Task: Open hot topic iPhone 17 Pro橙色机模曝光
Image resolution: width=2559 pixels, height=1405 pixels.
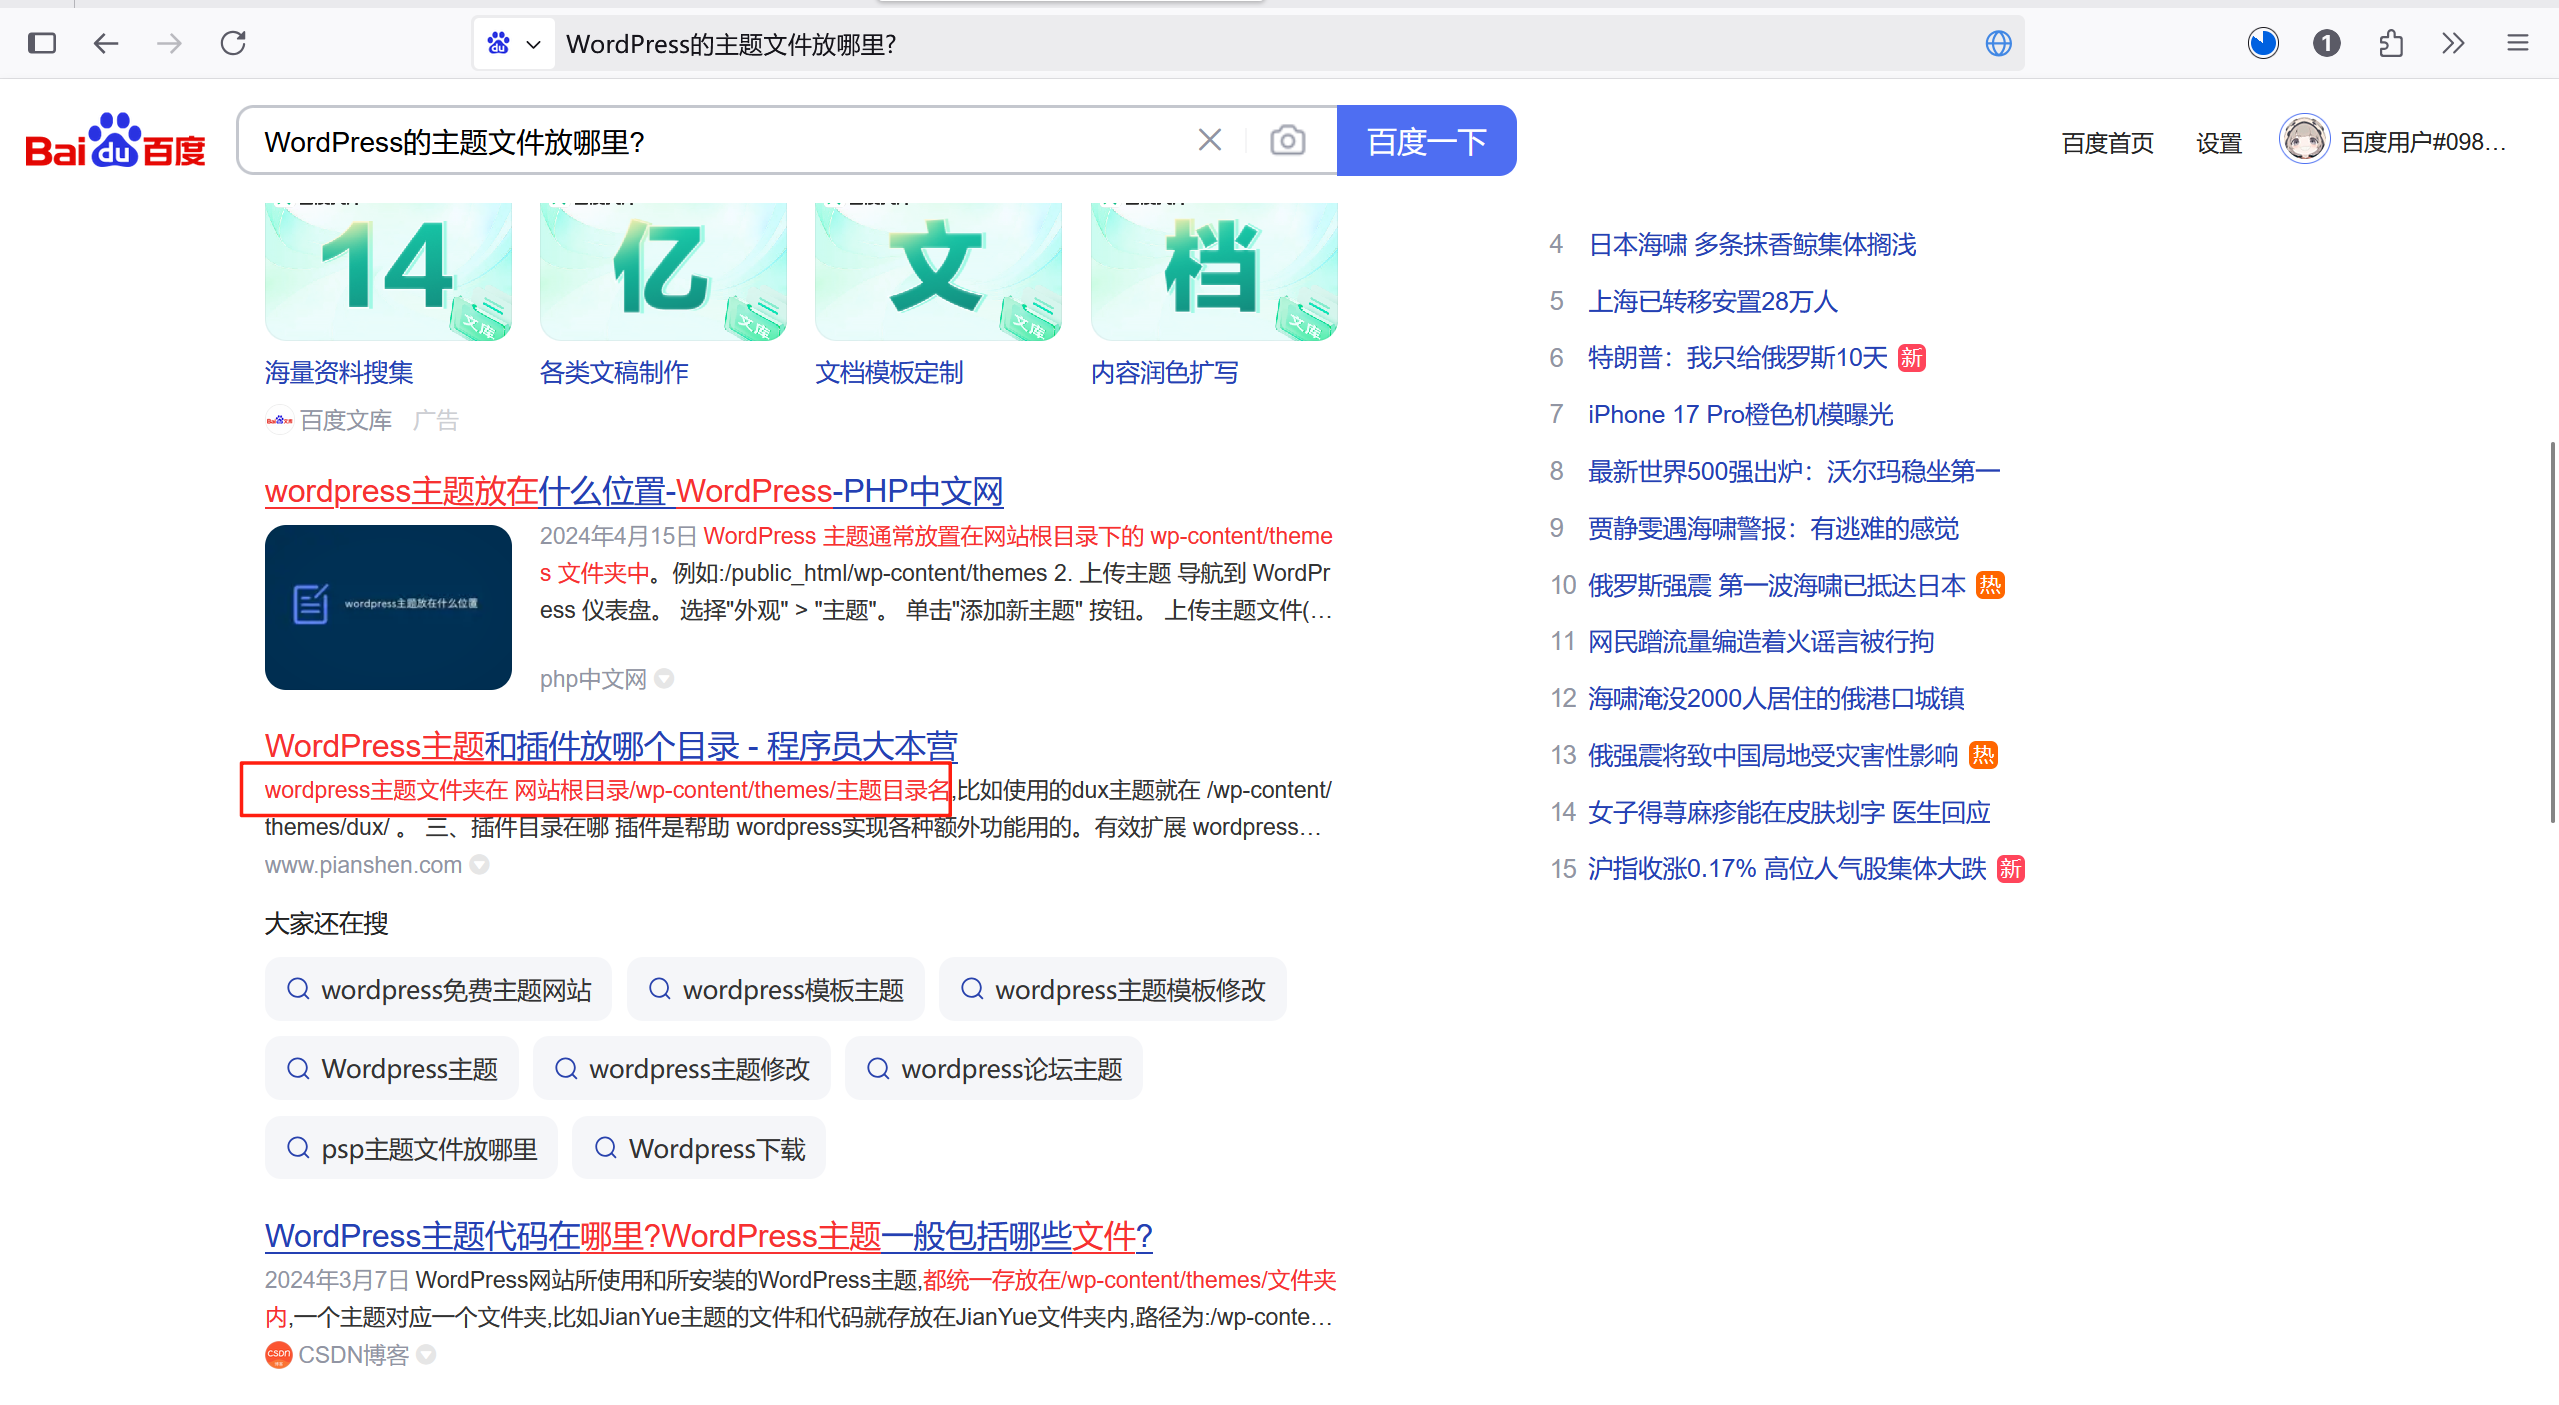Action: (1741, 415)
